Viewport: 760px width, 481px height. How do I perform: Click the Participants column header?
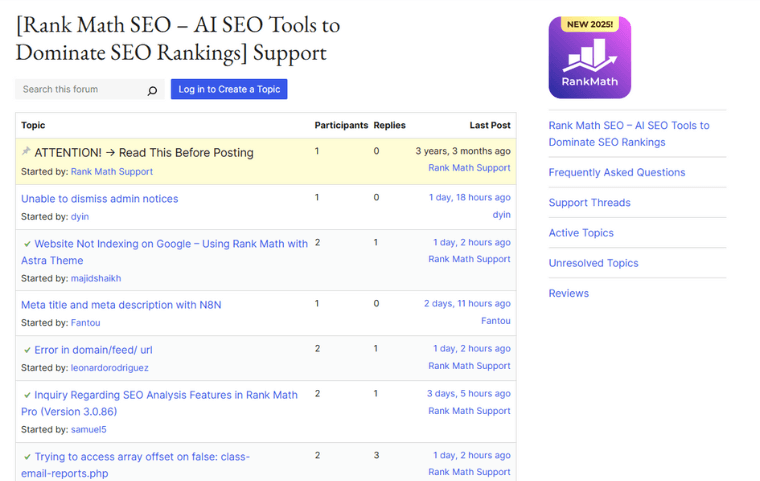coord(341,125)
